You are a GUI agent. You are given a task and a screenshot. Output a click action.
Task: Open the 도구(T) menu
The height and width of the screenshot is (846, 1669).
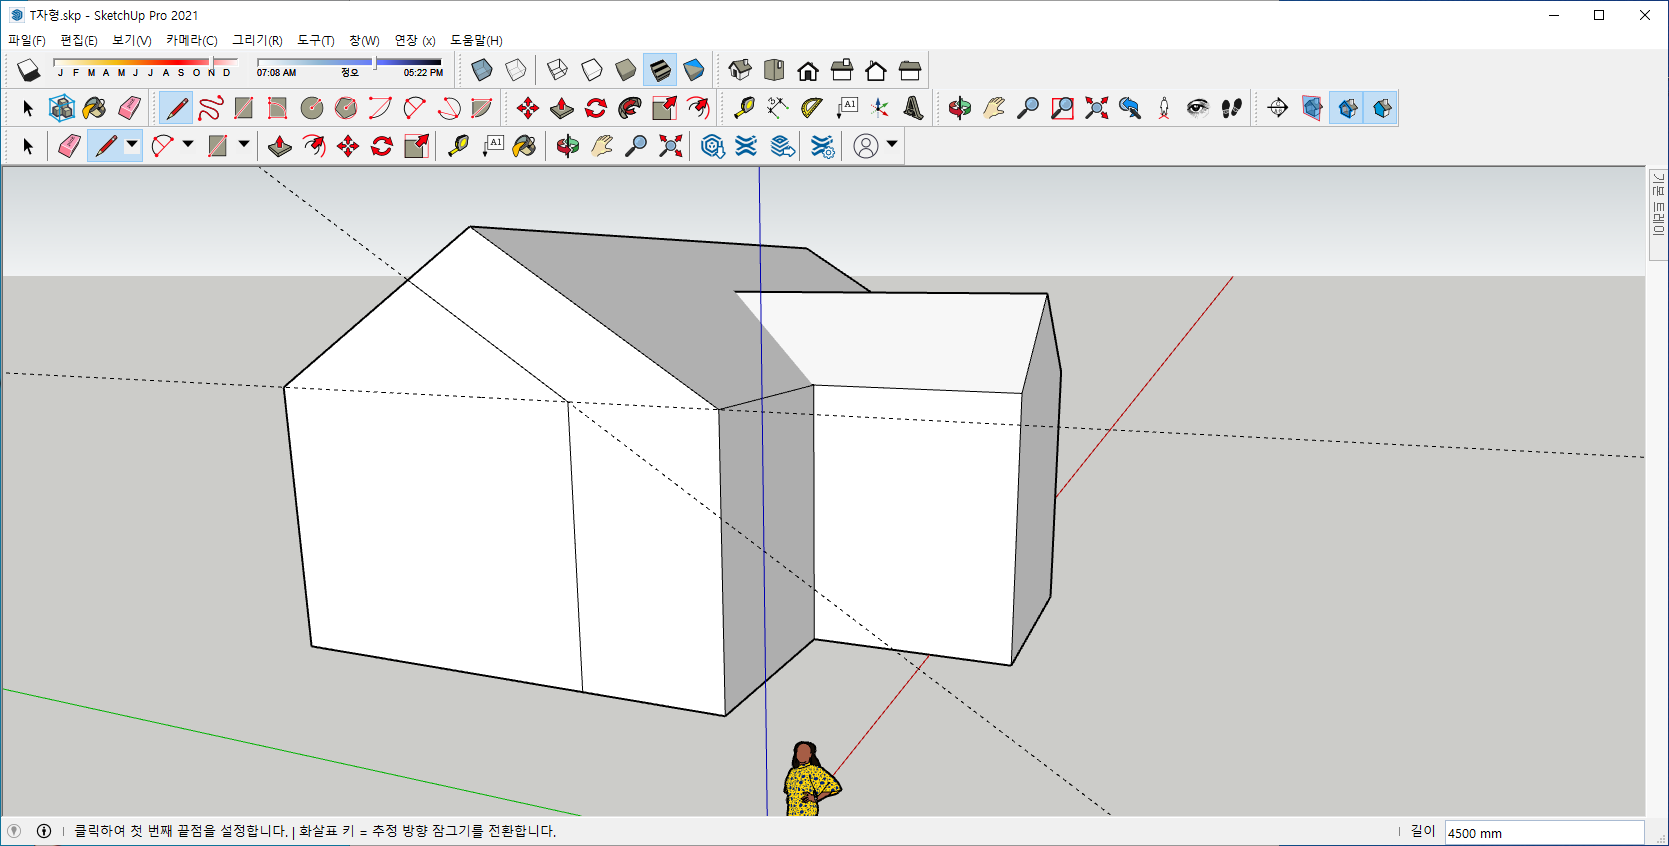point(316,41)
